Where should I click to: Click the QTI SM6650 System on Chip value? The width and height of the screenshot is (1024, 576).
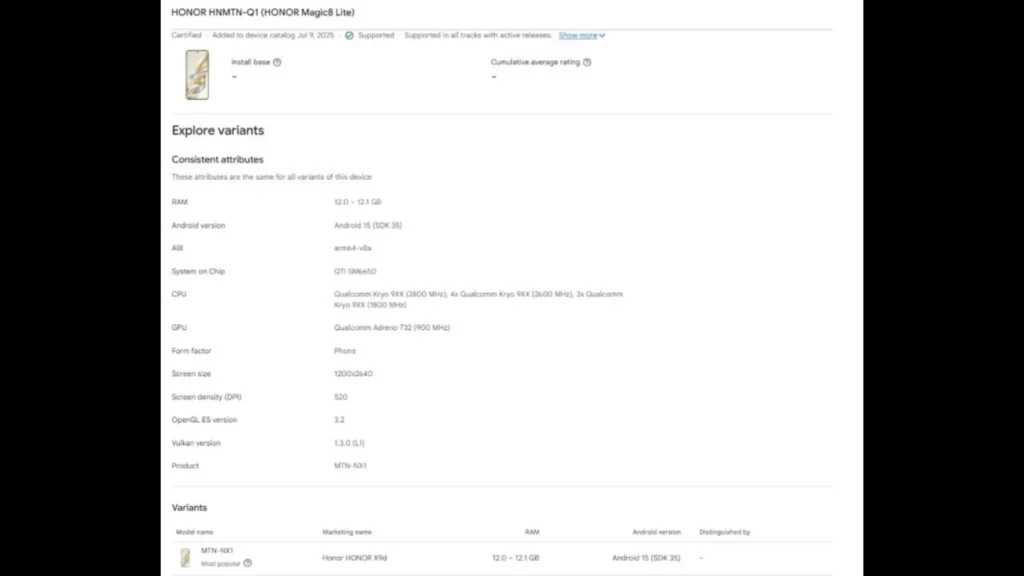(355, 271)
